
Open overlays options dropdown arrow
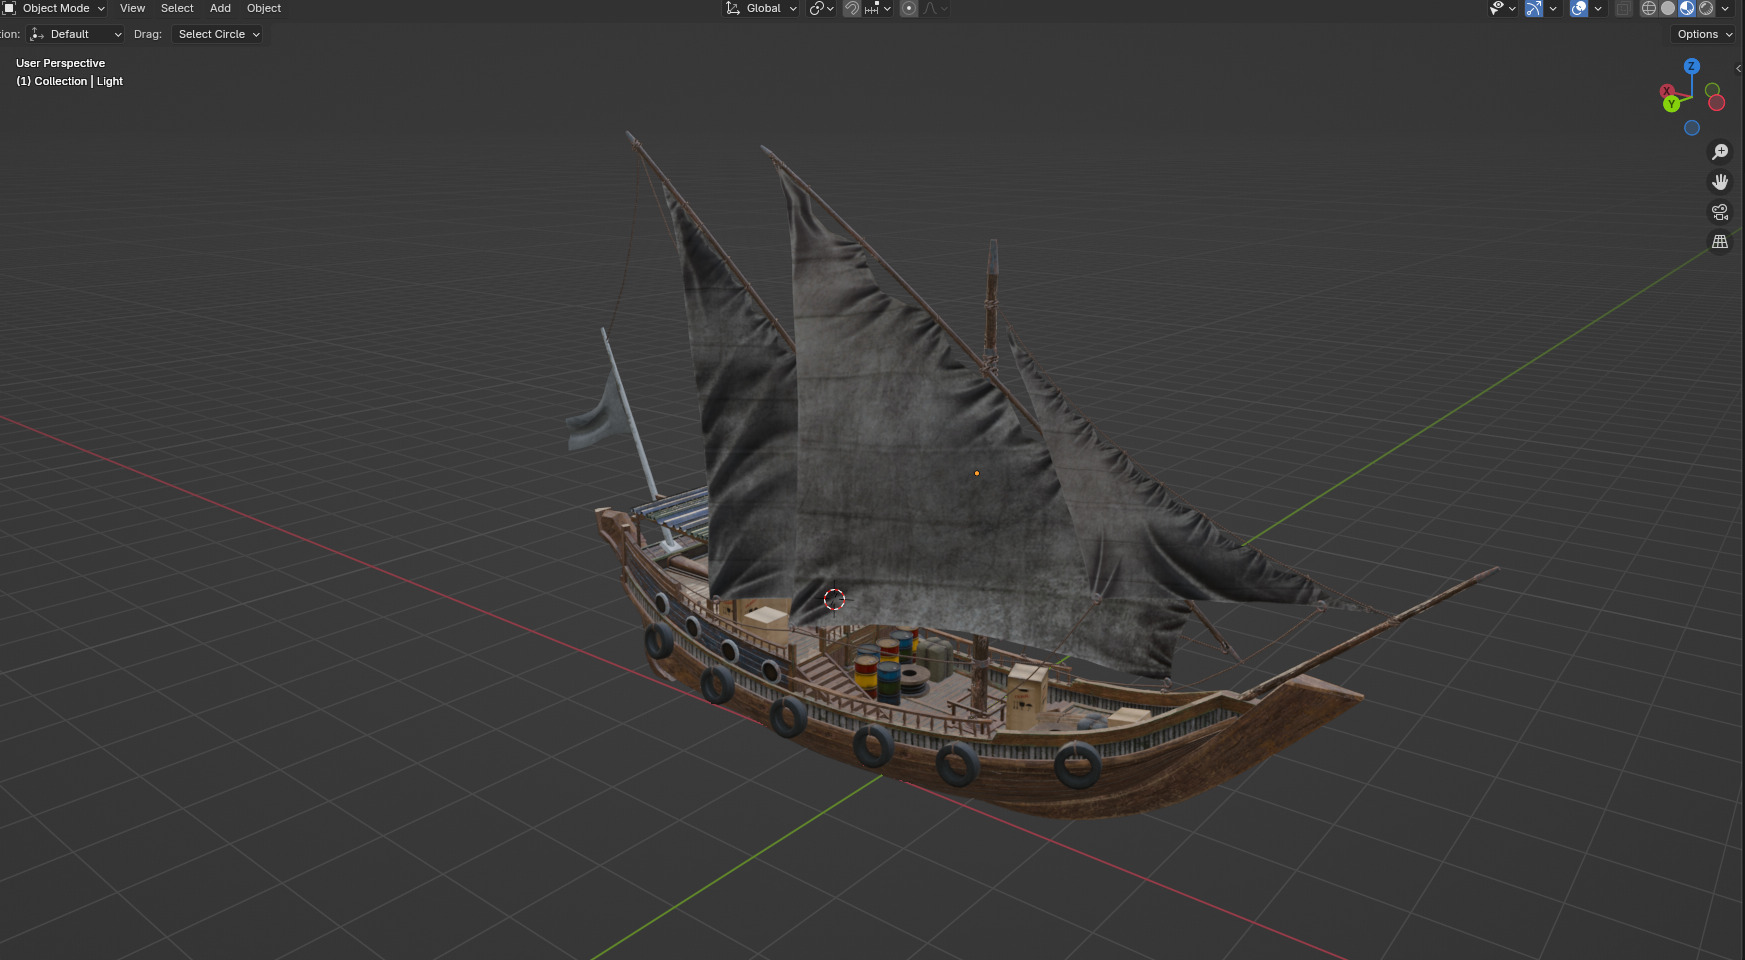click(1598, 8)
